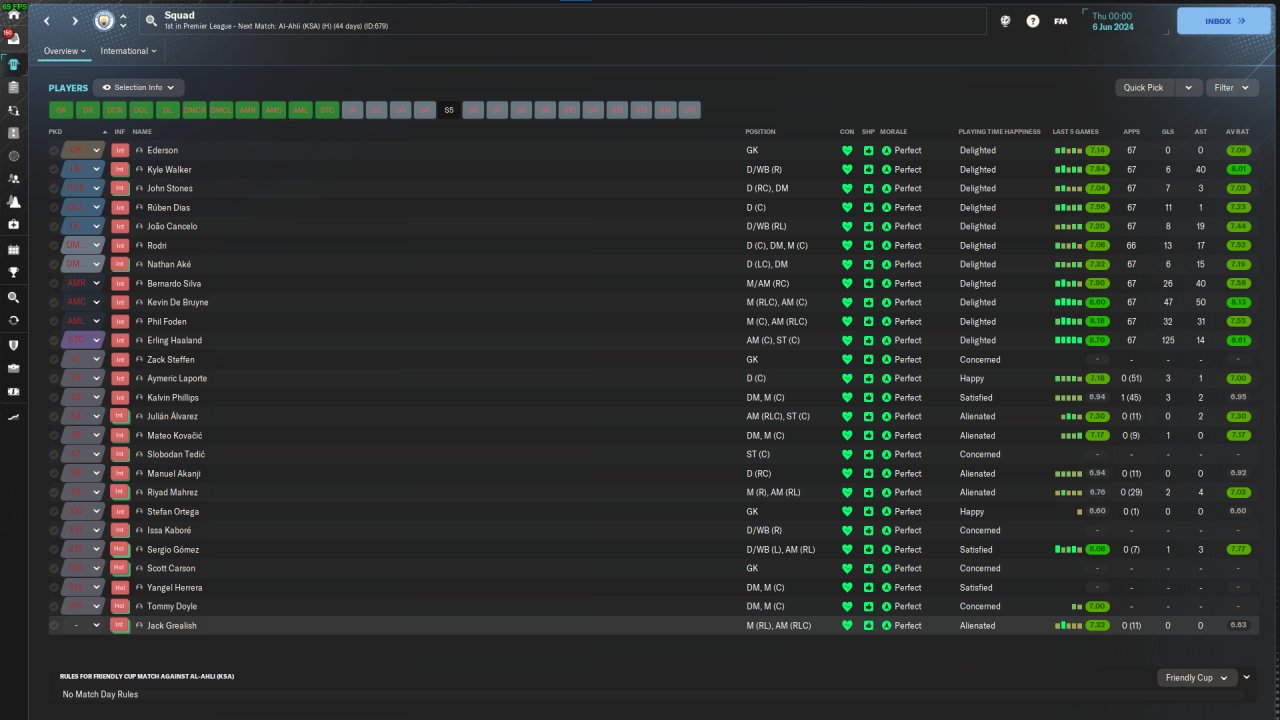1280x720 pixels.
Task: Open the Scouting magnifier icon in the sidebar
Action: click(14, 298)
